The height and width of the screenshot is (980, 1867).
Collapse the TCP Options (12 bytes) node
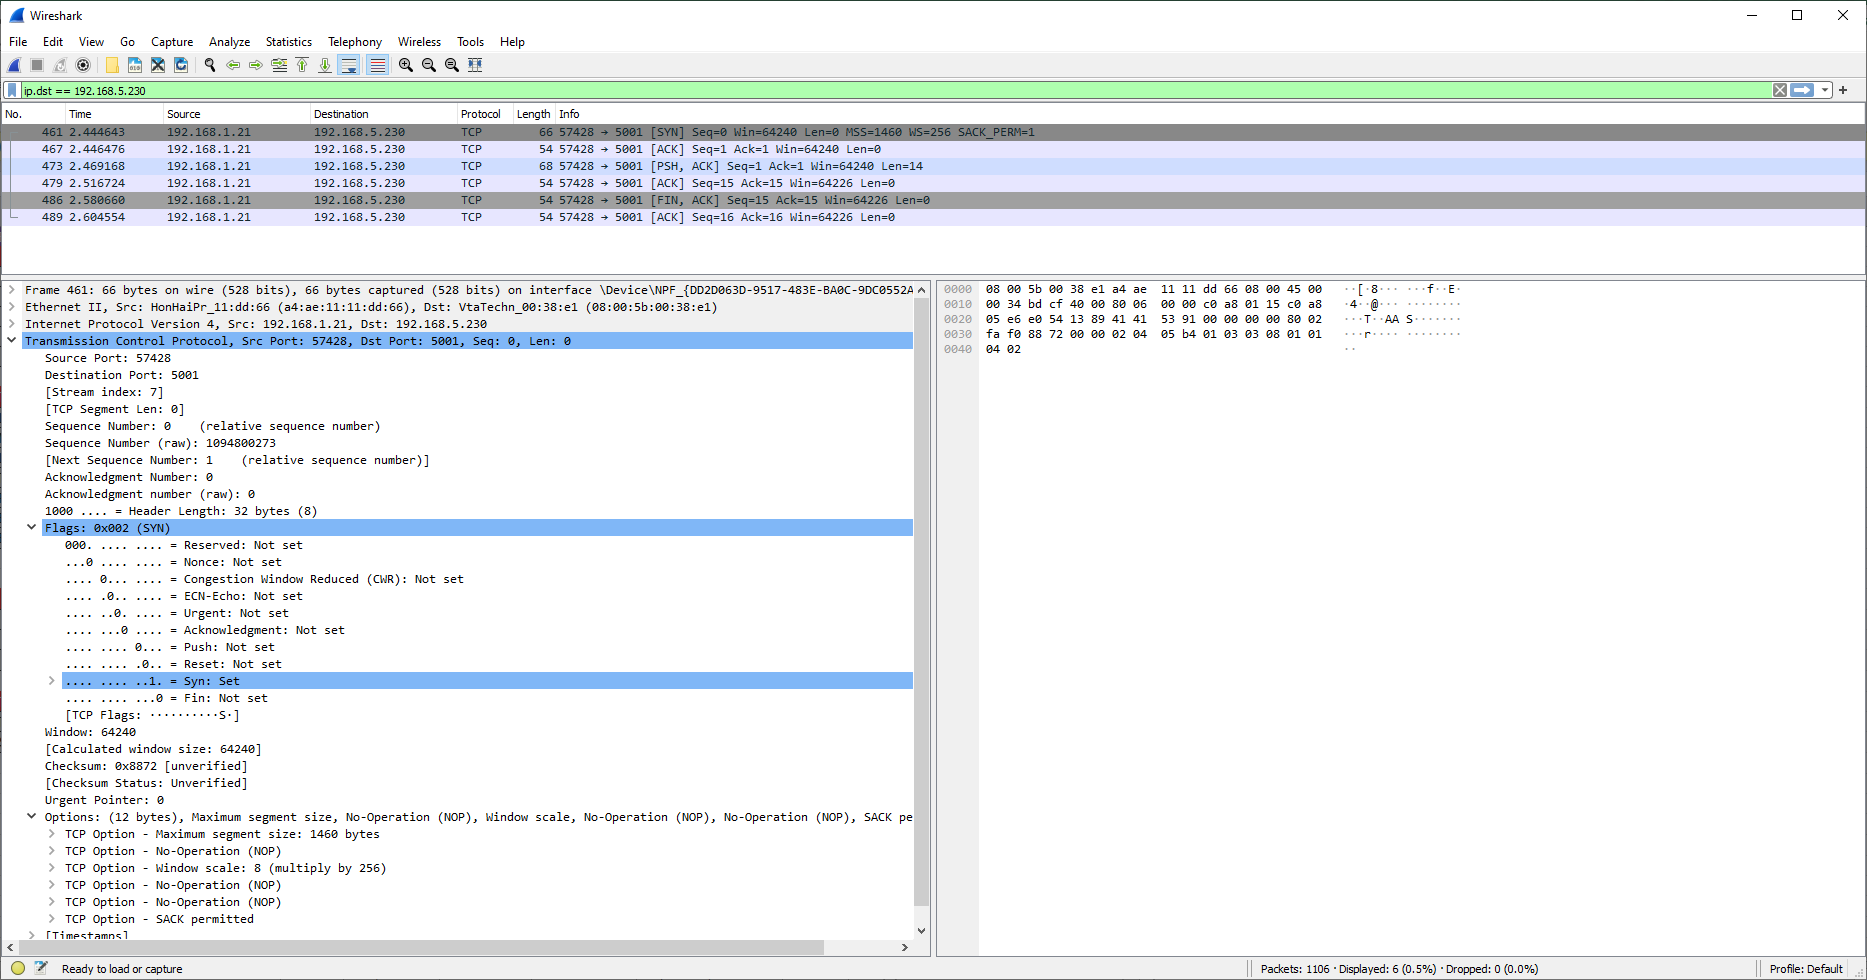pos(32,817)
